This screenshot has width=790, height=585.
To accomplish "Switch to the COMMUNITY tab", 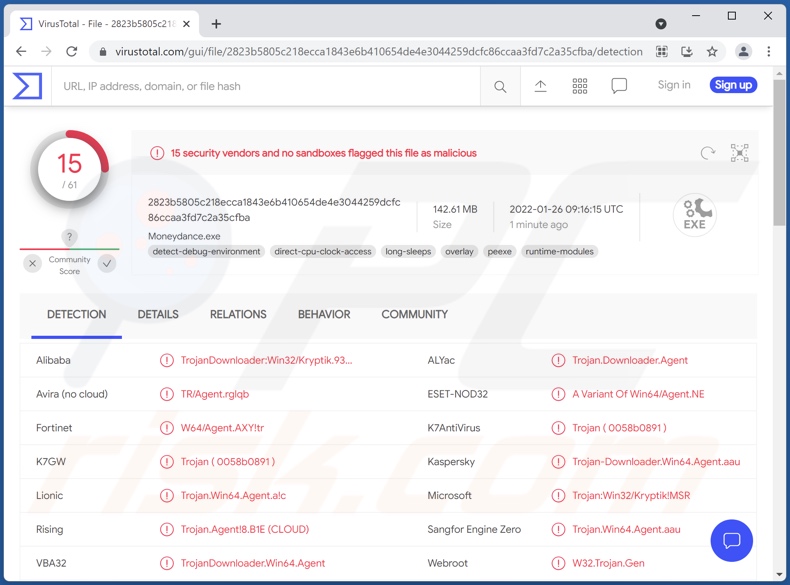I will pos(414,314).
